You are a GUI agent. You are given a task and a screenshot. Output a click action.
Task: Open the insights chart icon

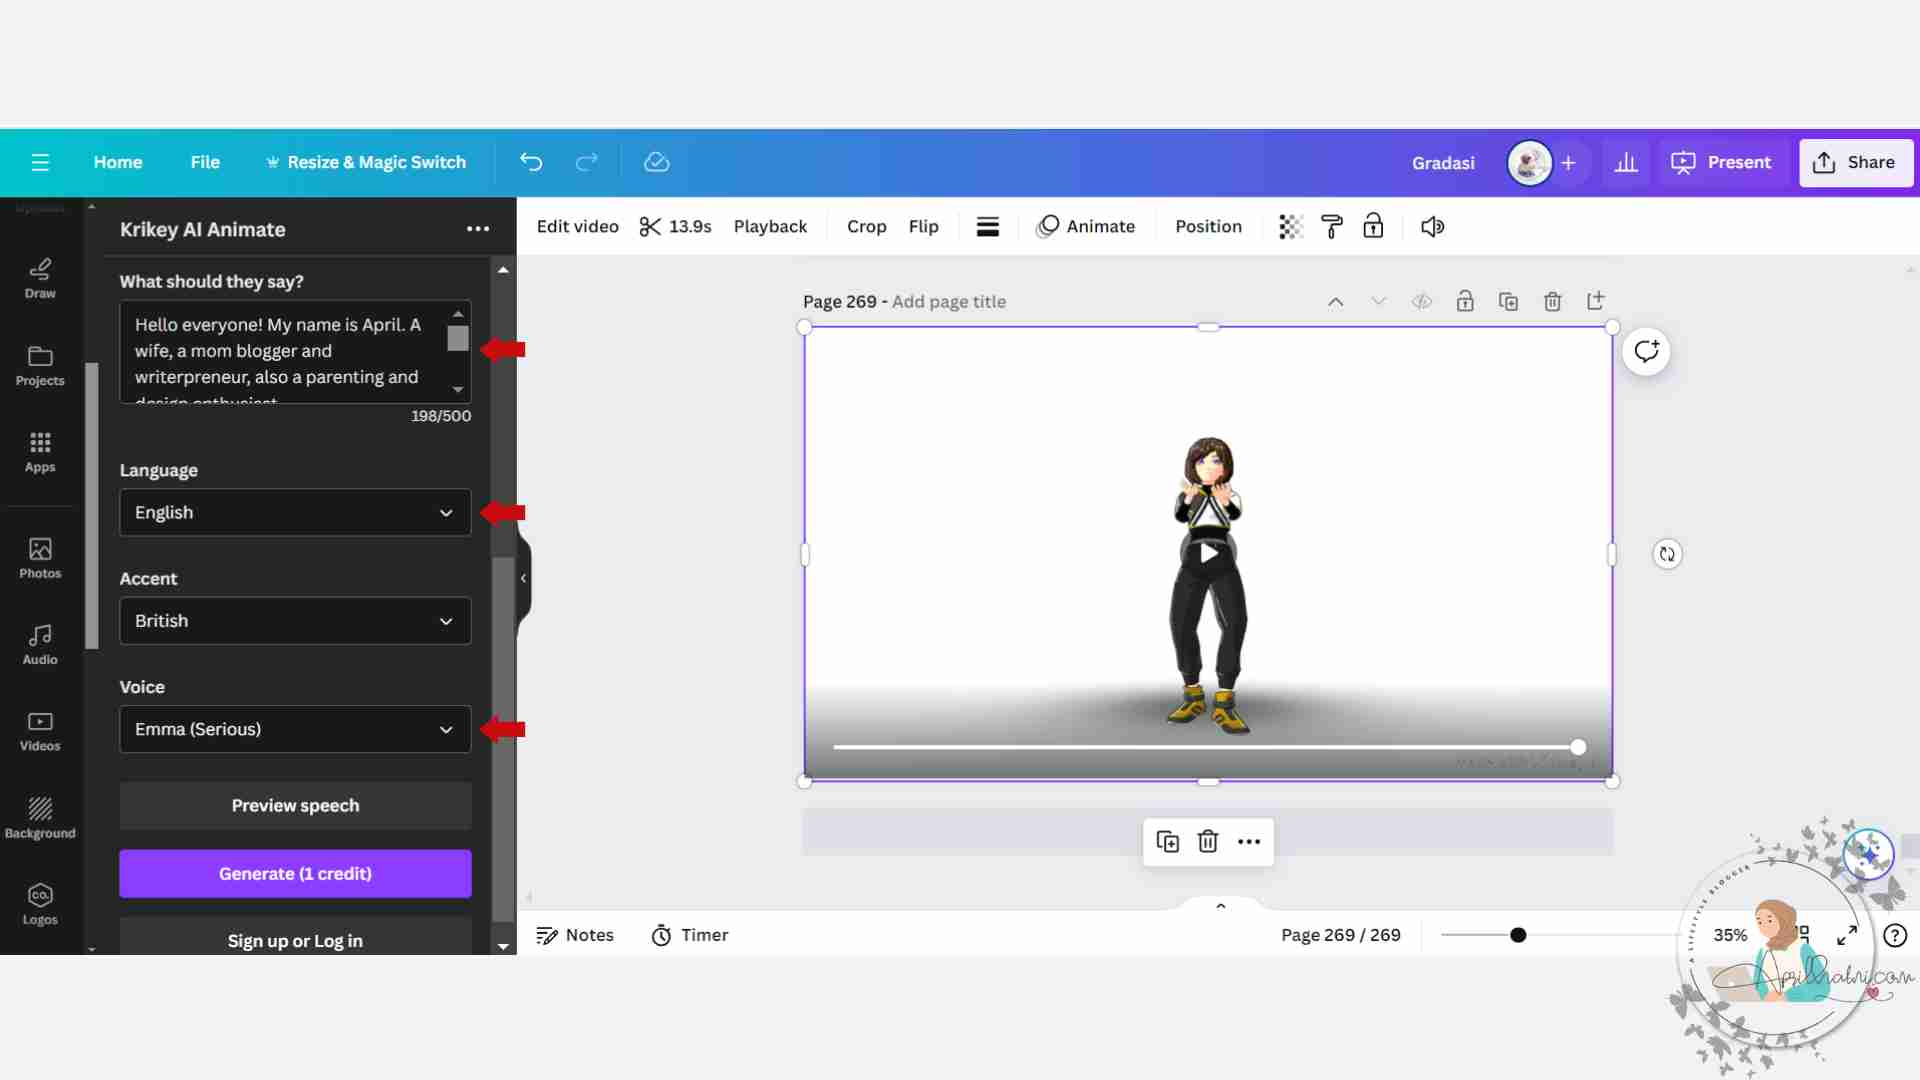(x=1626, y=162)
